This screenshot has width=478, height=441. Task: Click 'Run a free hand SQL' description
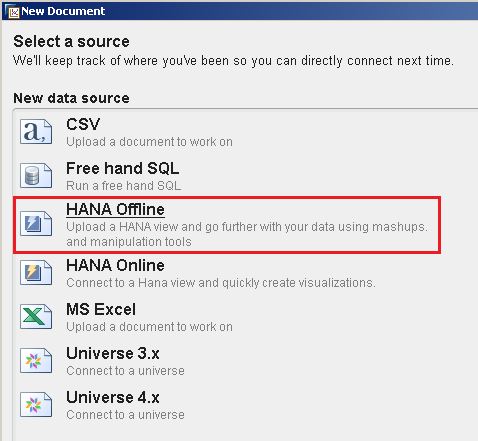124,186
